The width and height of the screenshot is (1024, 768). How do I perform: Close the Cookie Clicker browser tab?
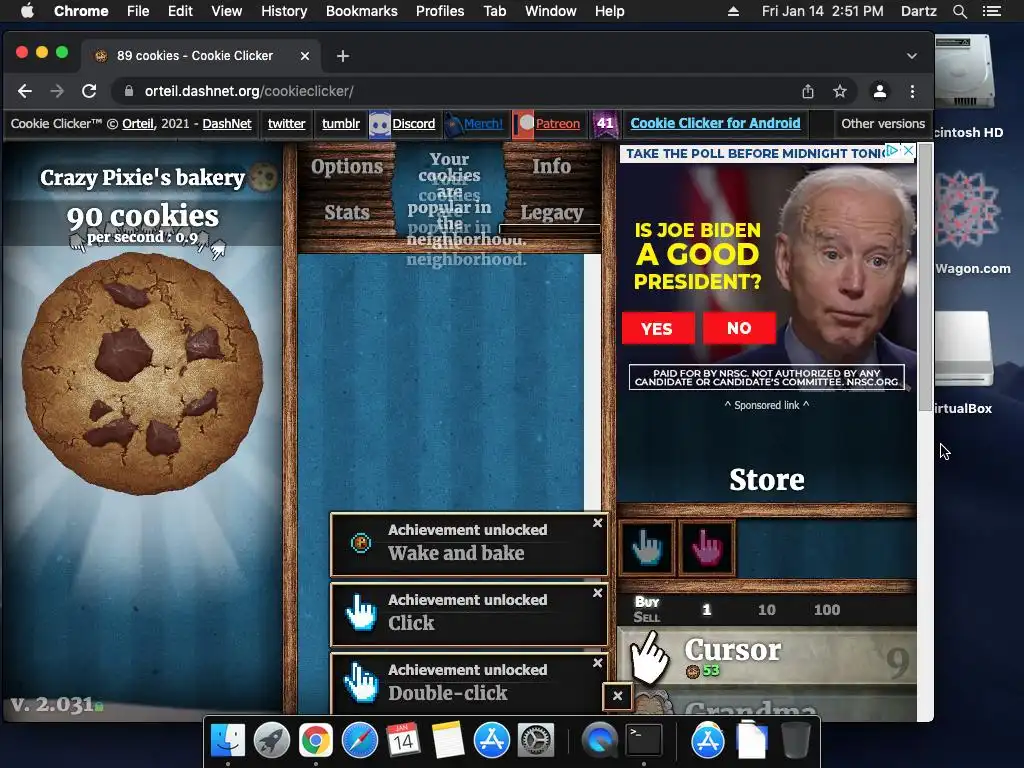coord(304,56)
